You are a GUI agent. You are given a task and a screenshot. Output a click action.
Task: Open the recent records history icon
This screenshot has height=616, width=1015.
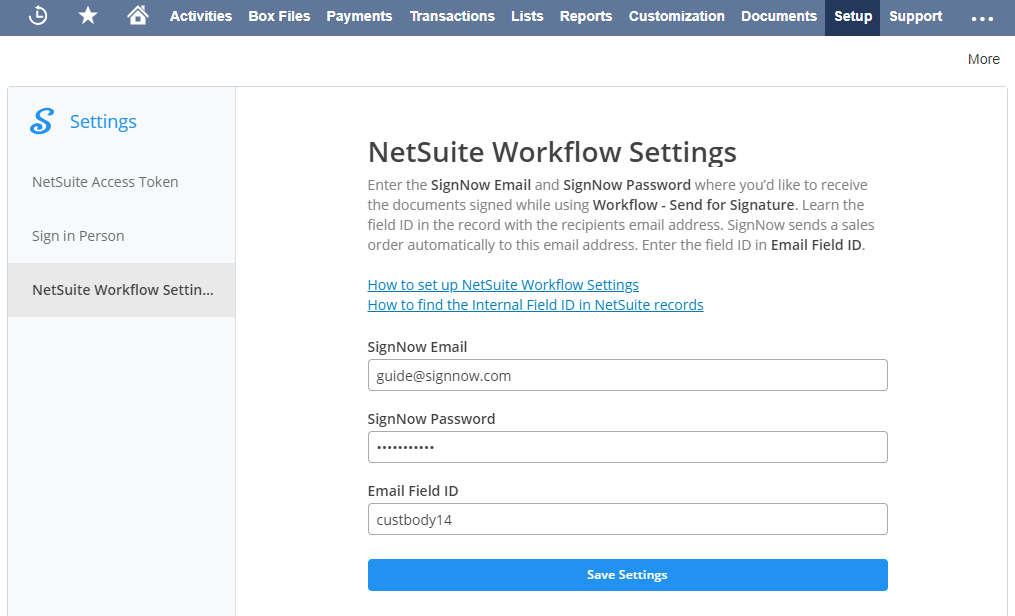click(38, 16)
